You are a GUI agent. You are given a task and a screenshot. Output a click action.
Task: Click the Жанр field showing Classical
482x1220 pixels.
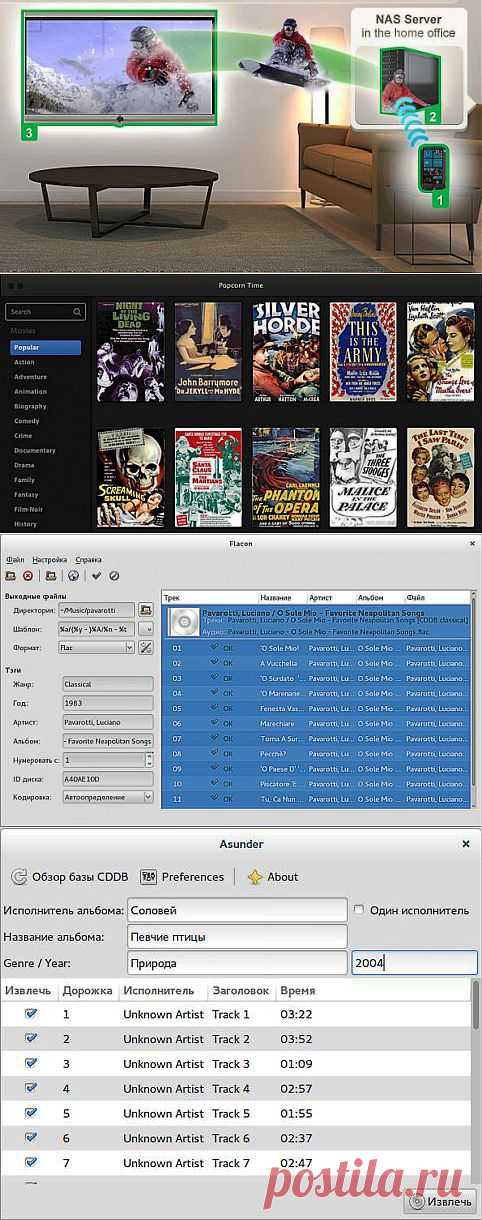[107, 684]
